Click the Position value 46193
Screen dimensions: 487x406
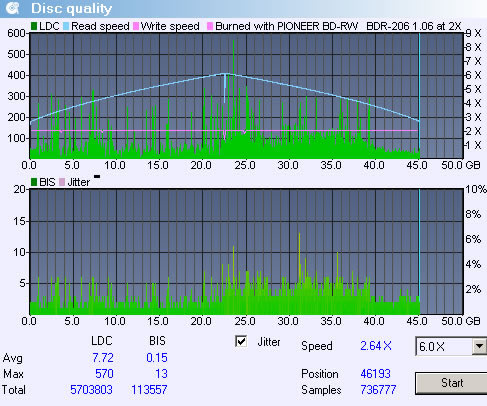tap(375, 374)
